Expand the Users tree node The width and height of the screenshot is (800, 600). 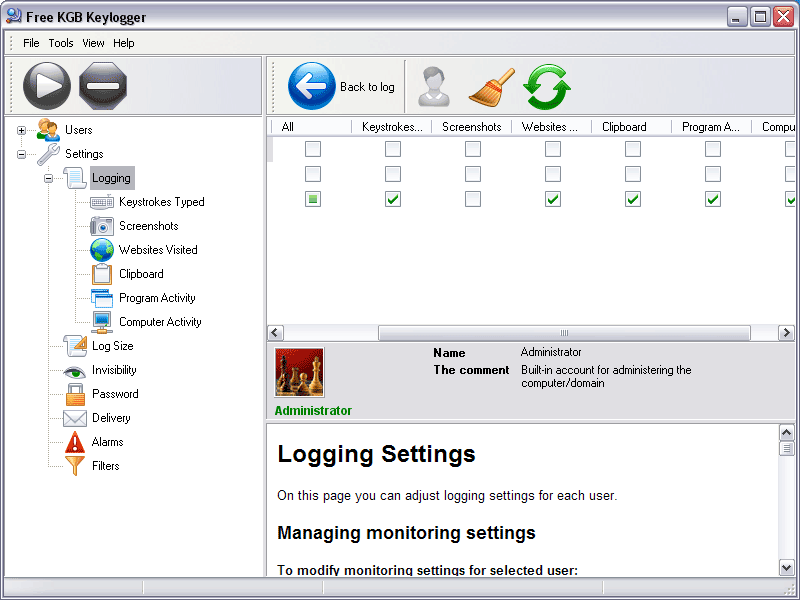pyautogui.click(x=21, y=130)
